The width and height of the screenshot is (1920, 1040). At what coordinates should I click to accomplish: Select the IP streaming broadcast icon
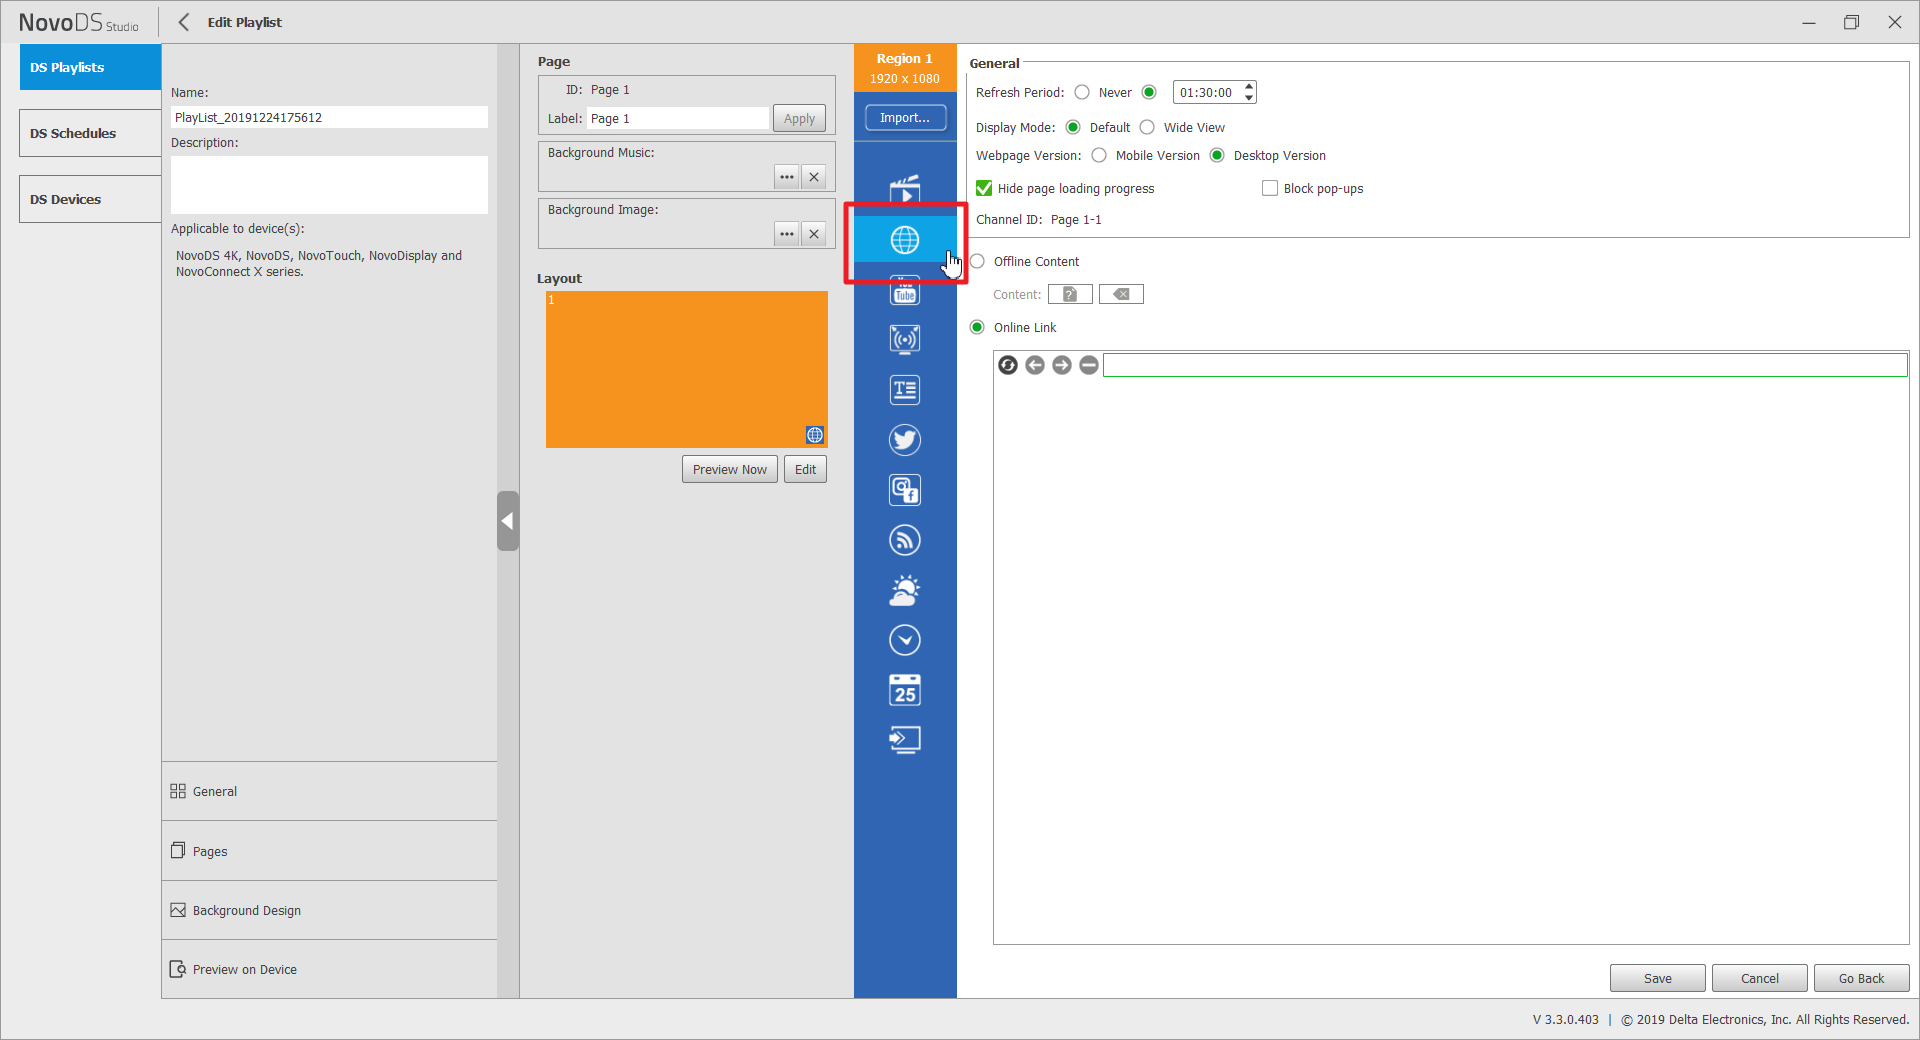pyautogui.click(x=905, y=339)
